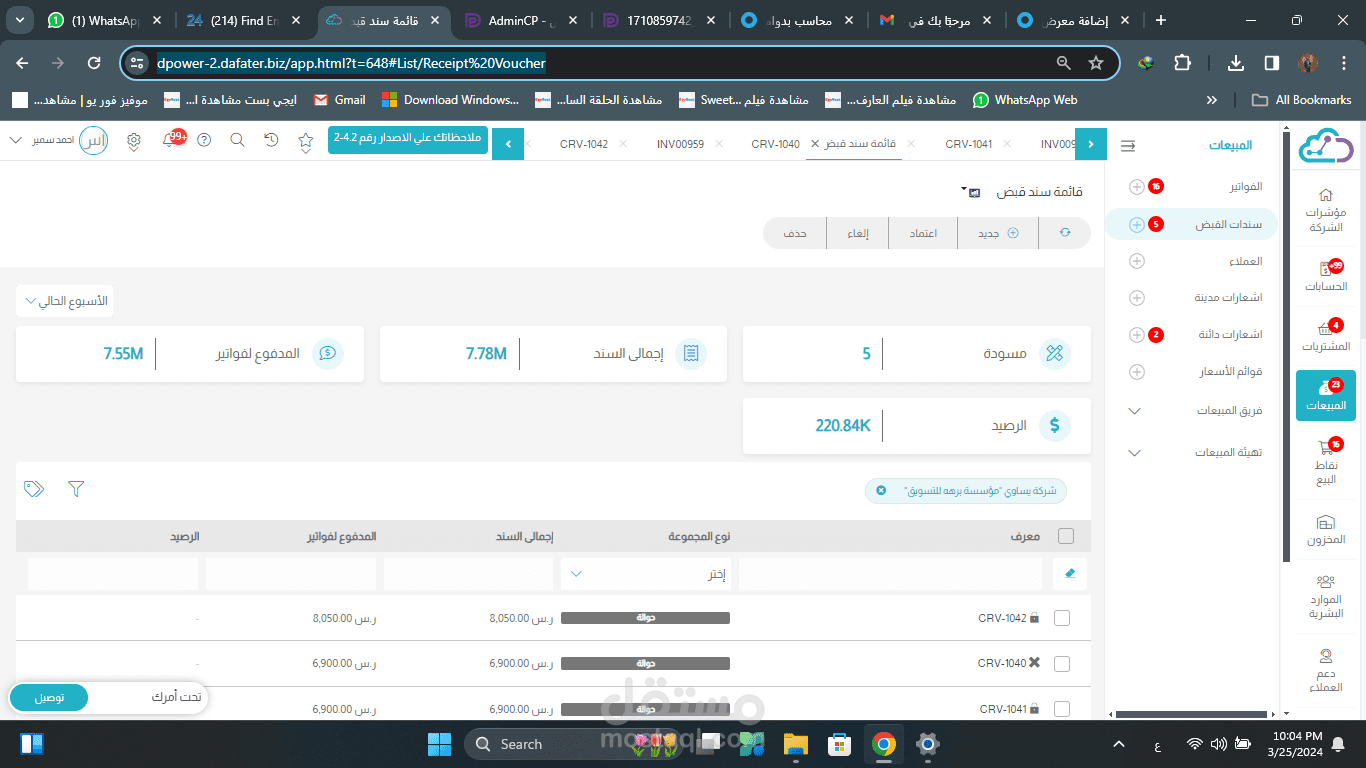The height and width of the screenshot is (768, 1366).
Task: Open the favorites star icon
Action: (306, 141)
